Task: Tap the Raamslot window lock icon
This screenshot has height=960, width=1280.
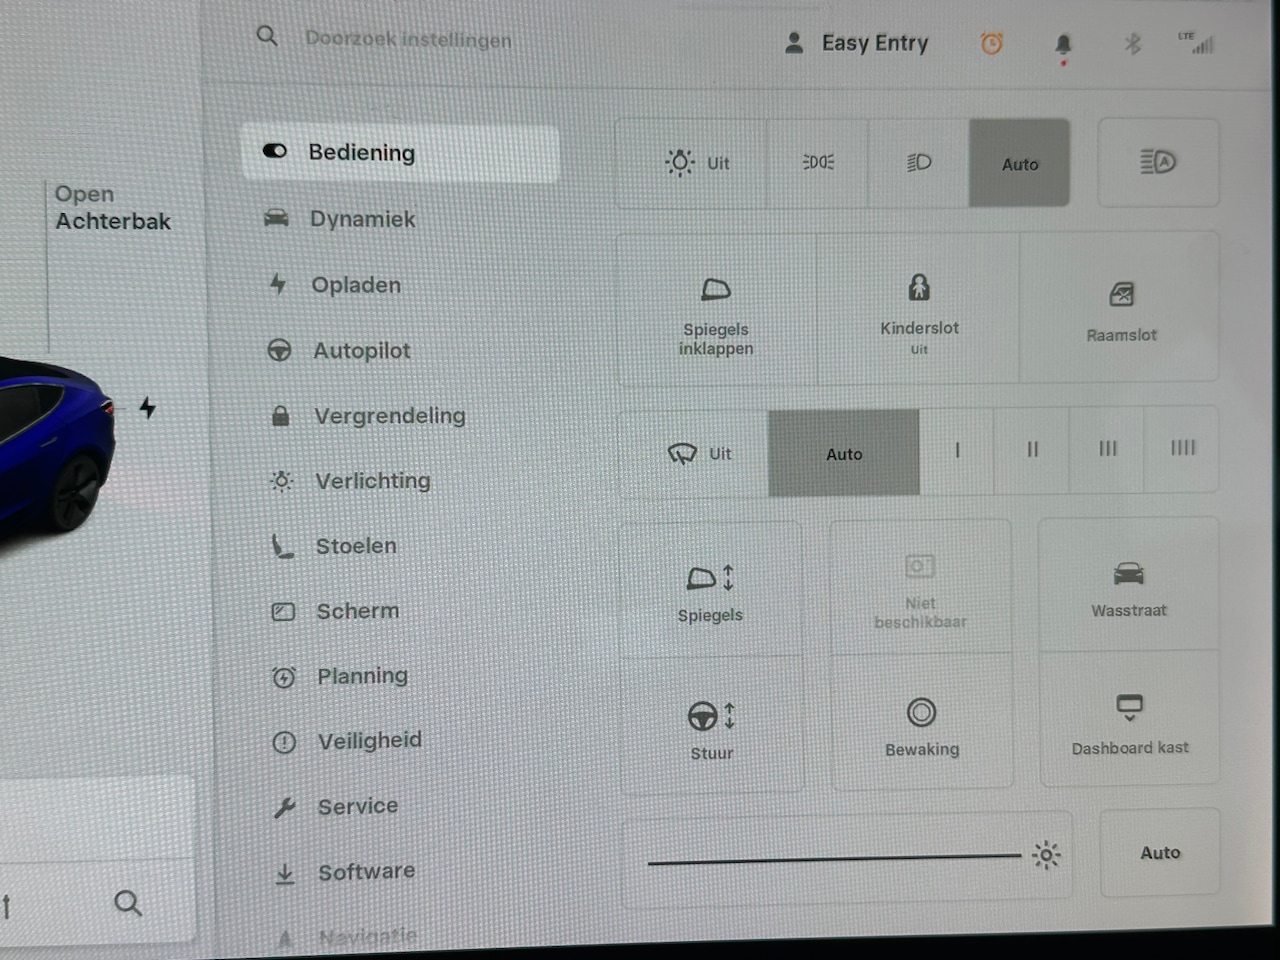Action: click(1121, 295)
